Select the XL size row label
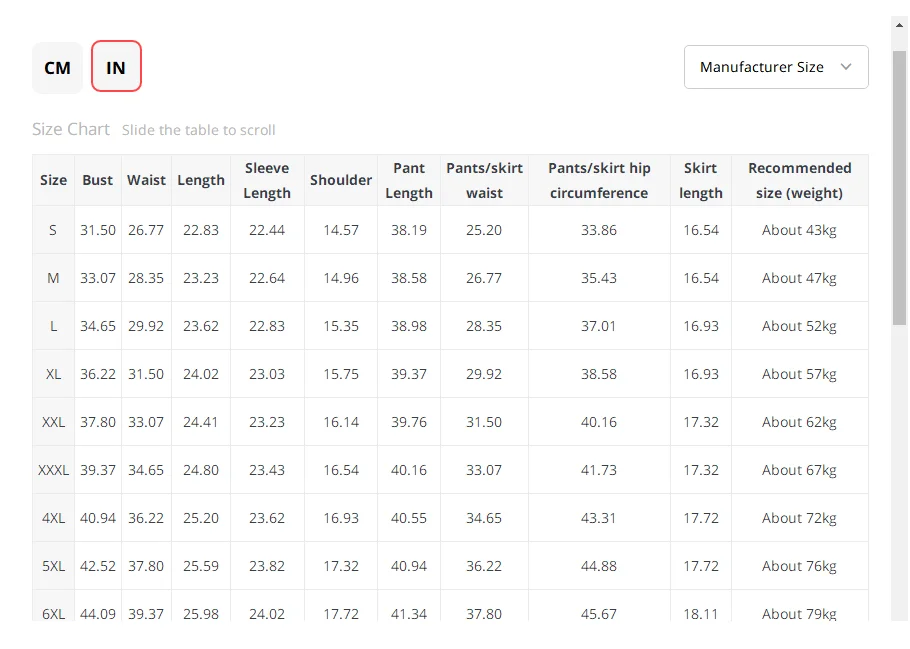 click(x=53, y=374)
